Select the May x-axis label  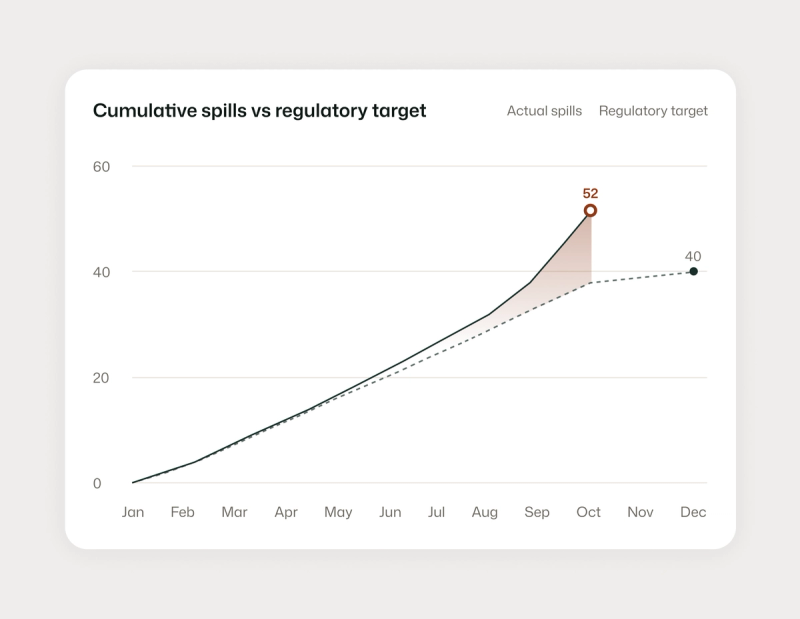(338, 512)
